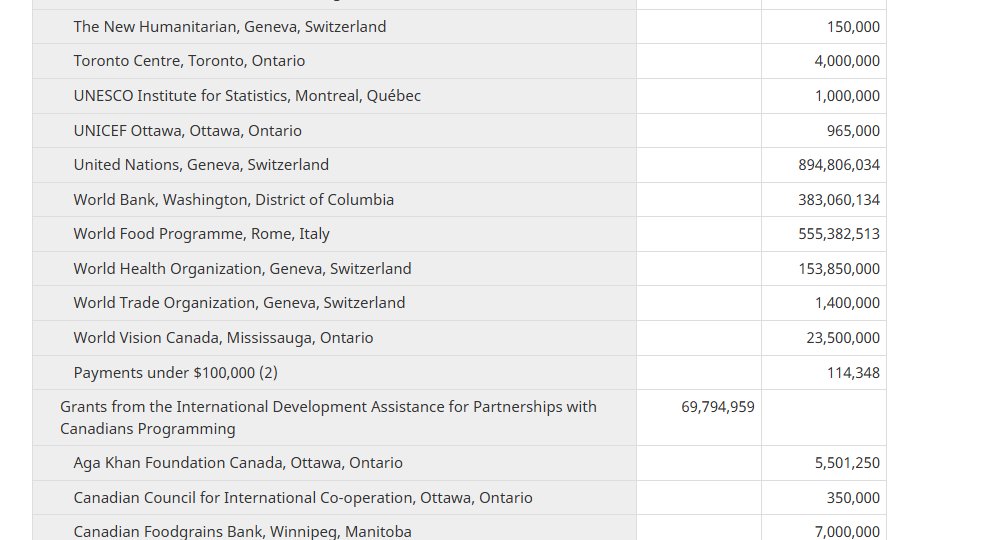The image size is (995, 540).
Task: Select UNICEF Ottawa, Ottawa, Ontario entry
Action: pos(187,131)
